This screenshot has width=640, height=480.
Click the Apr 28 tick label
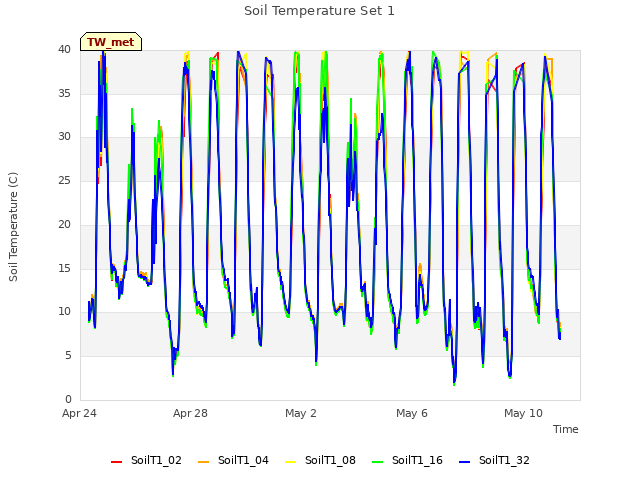[x=190, y=413]
